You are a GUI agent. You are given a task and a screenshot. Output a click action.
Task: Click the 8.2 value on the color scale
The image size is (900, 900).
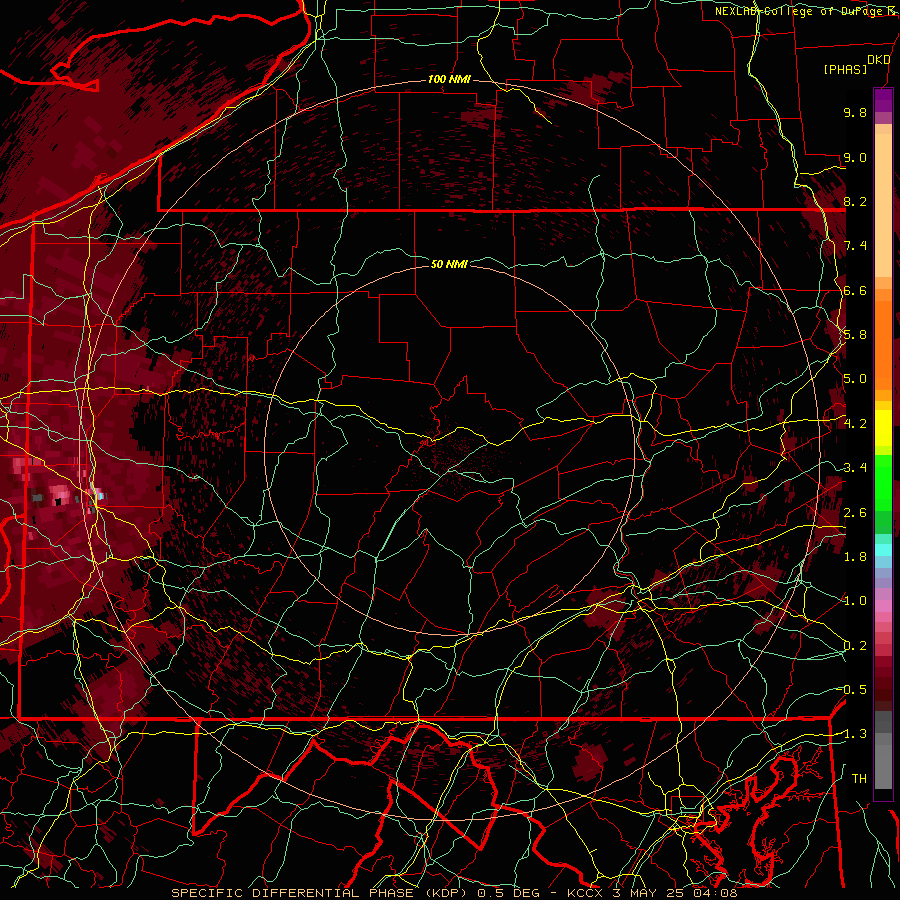click(855, 201)
